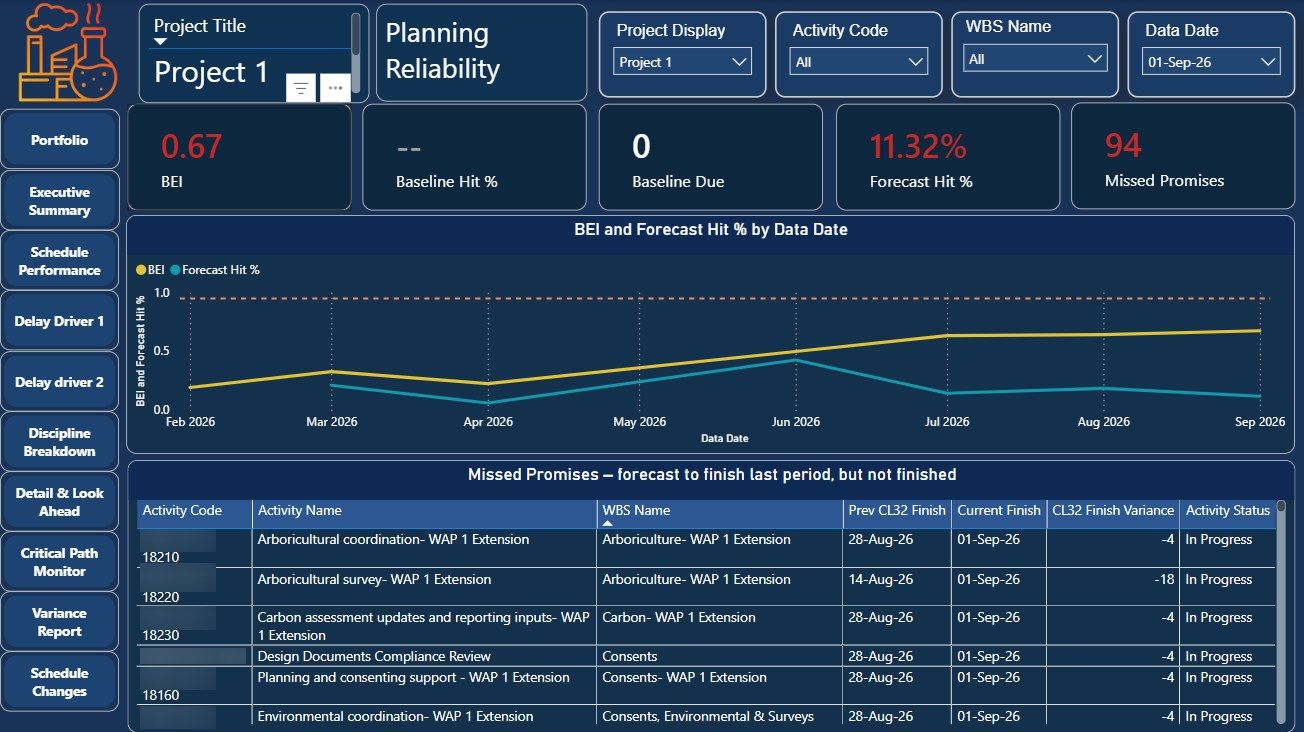Open the WBS Name dropdown

pos(1035,59)
